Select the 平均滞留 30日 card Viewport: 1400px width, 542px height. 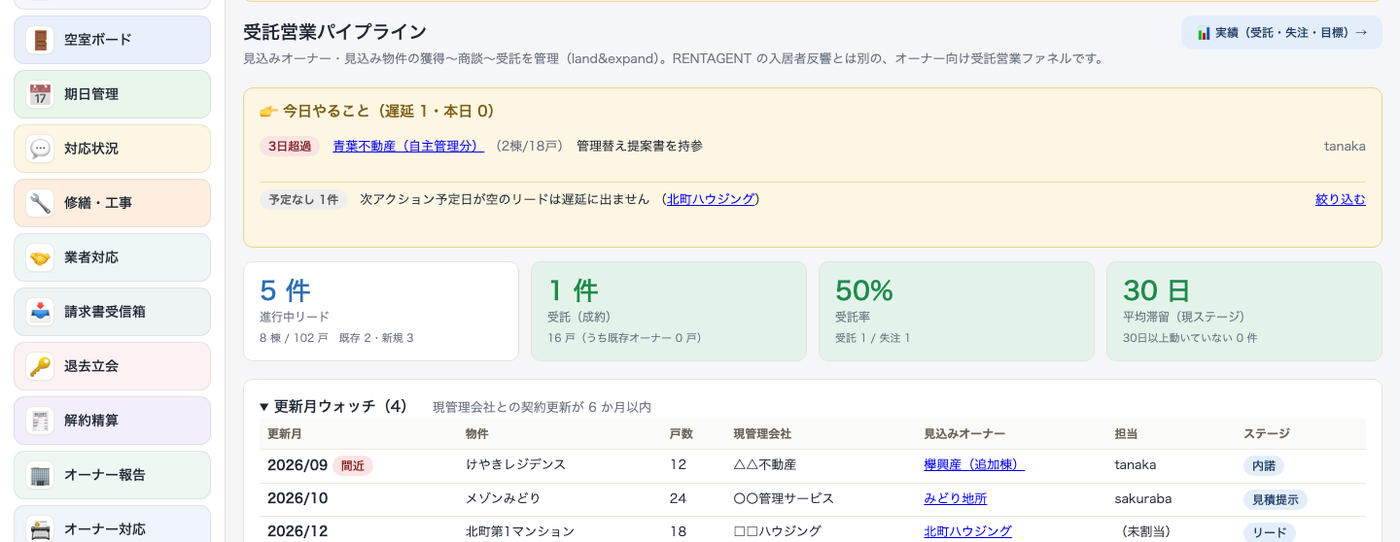pos(1244,311)
